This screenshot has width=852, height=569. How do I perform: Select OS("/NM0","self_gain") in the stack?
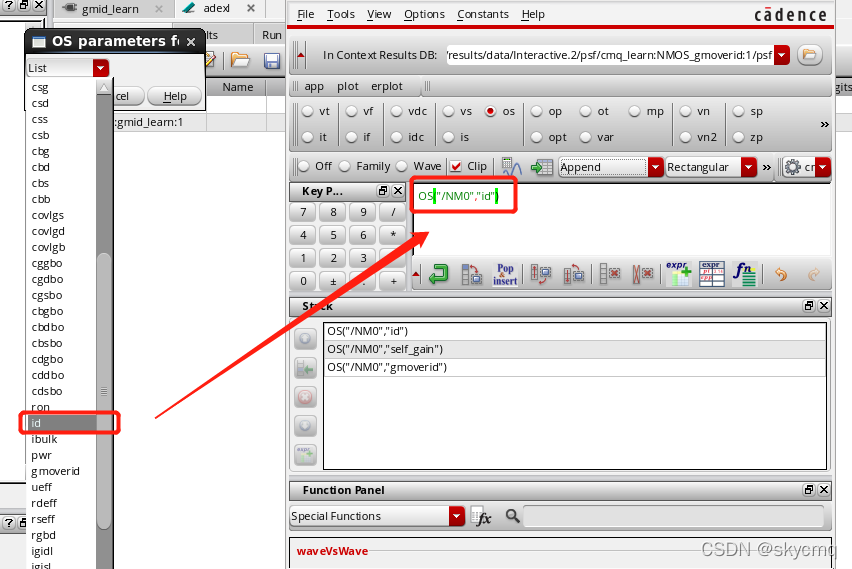574,349
